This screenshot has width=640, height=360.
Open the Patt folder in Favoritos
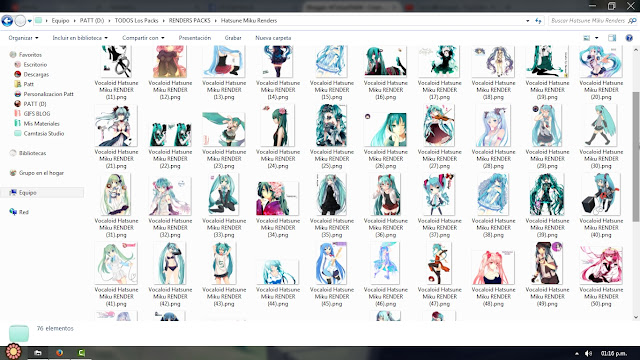point(24,84)
